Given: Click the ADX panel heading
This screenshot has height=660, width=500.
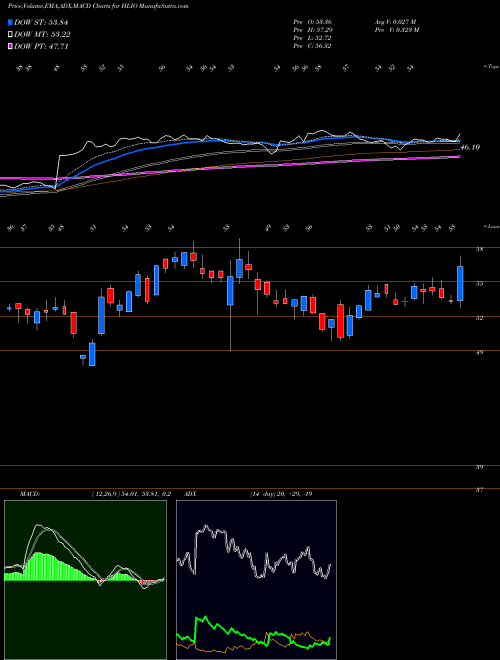Looking at the screenshot, I should coord(191,494).
